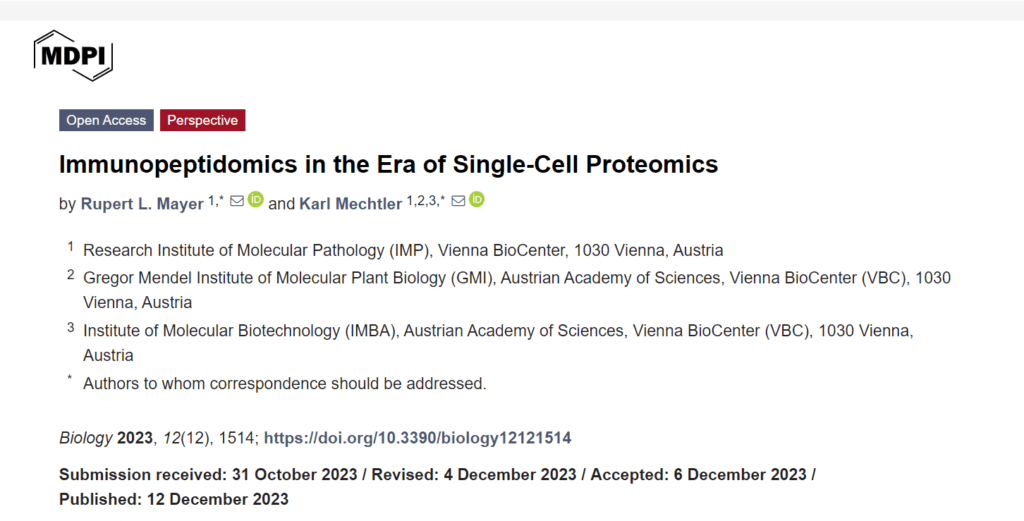1024x521 pixels.
Task: Click the Gregor Mendel Institute affiliation text
Action: point(516,277)
